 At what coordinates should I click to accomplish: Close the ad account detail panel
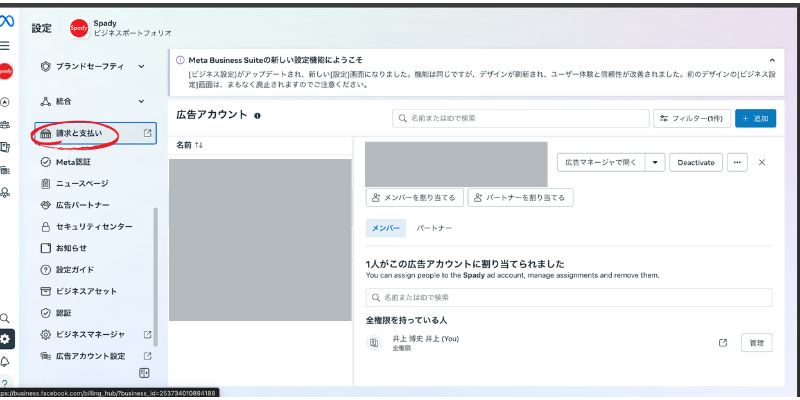pos(762,162)
